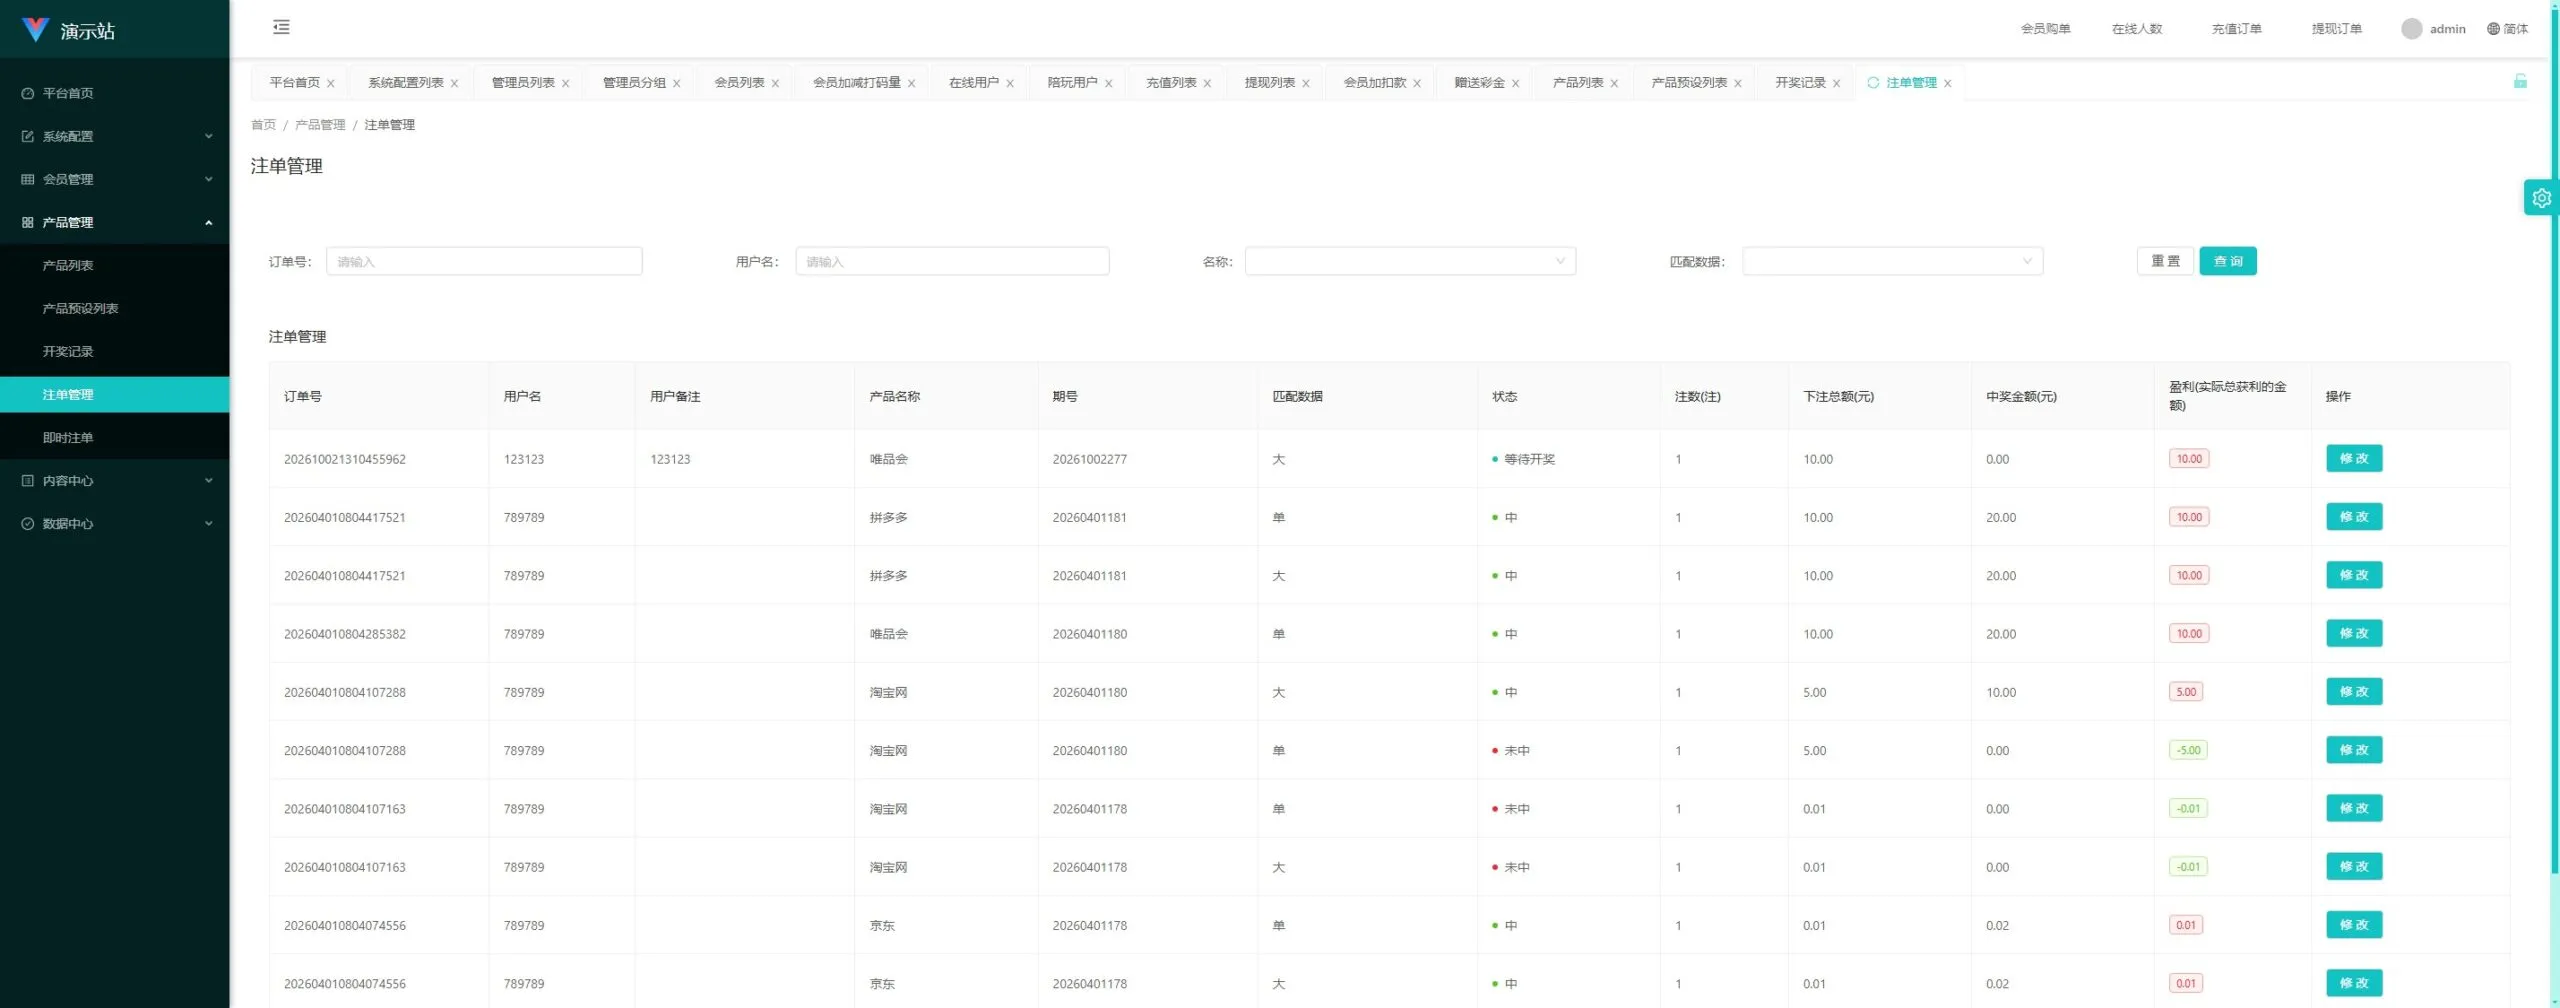2560x1008 pixels.
Task: Open 开奖记录 in the sidebar submenu
Action: [x=114, y=351]
